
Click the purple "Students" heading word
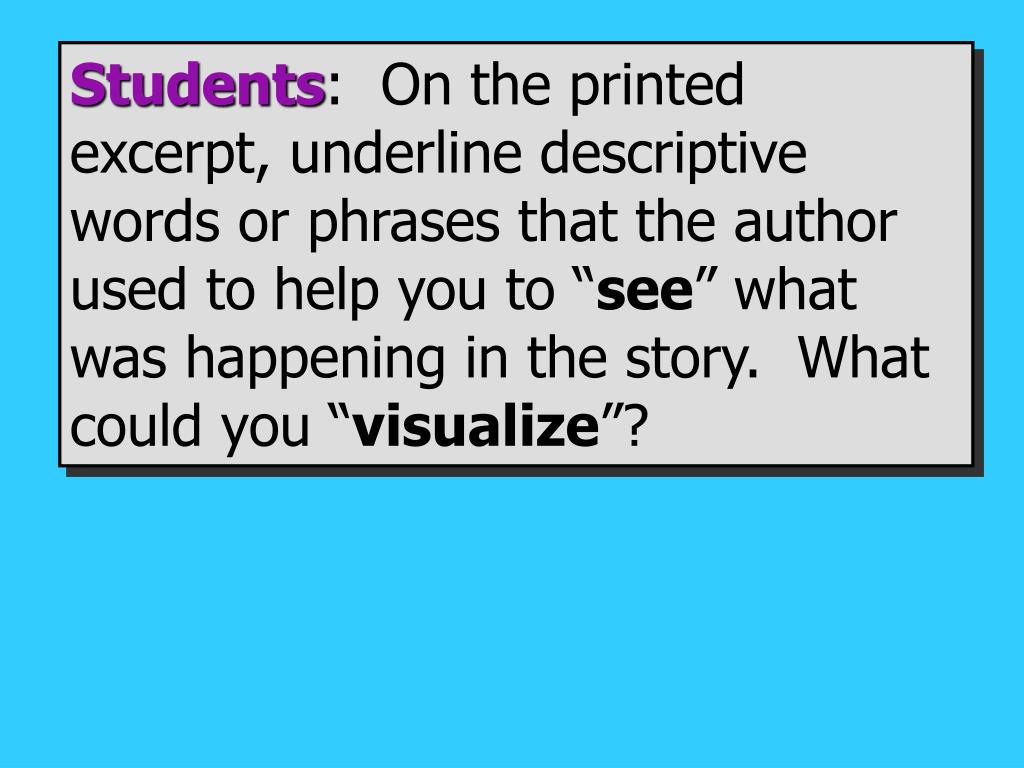tap(198, 86)
